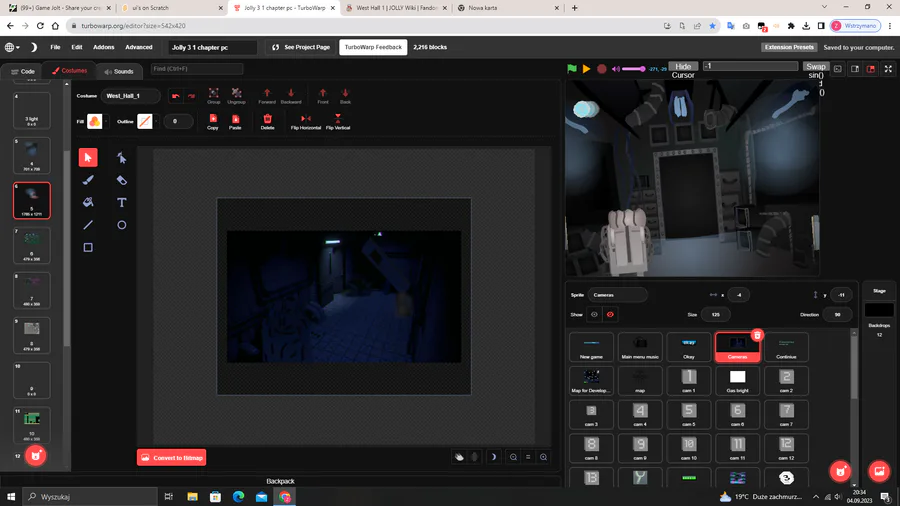
Task: Open the Edit menu
Action: [x=77, y=47]
